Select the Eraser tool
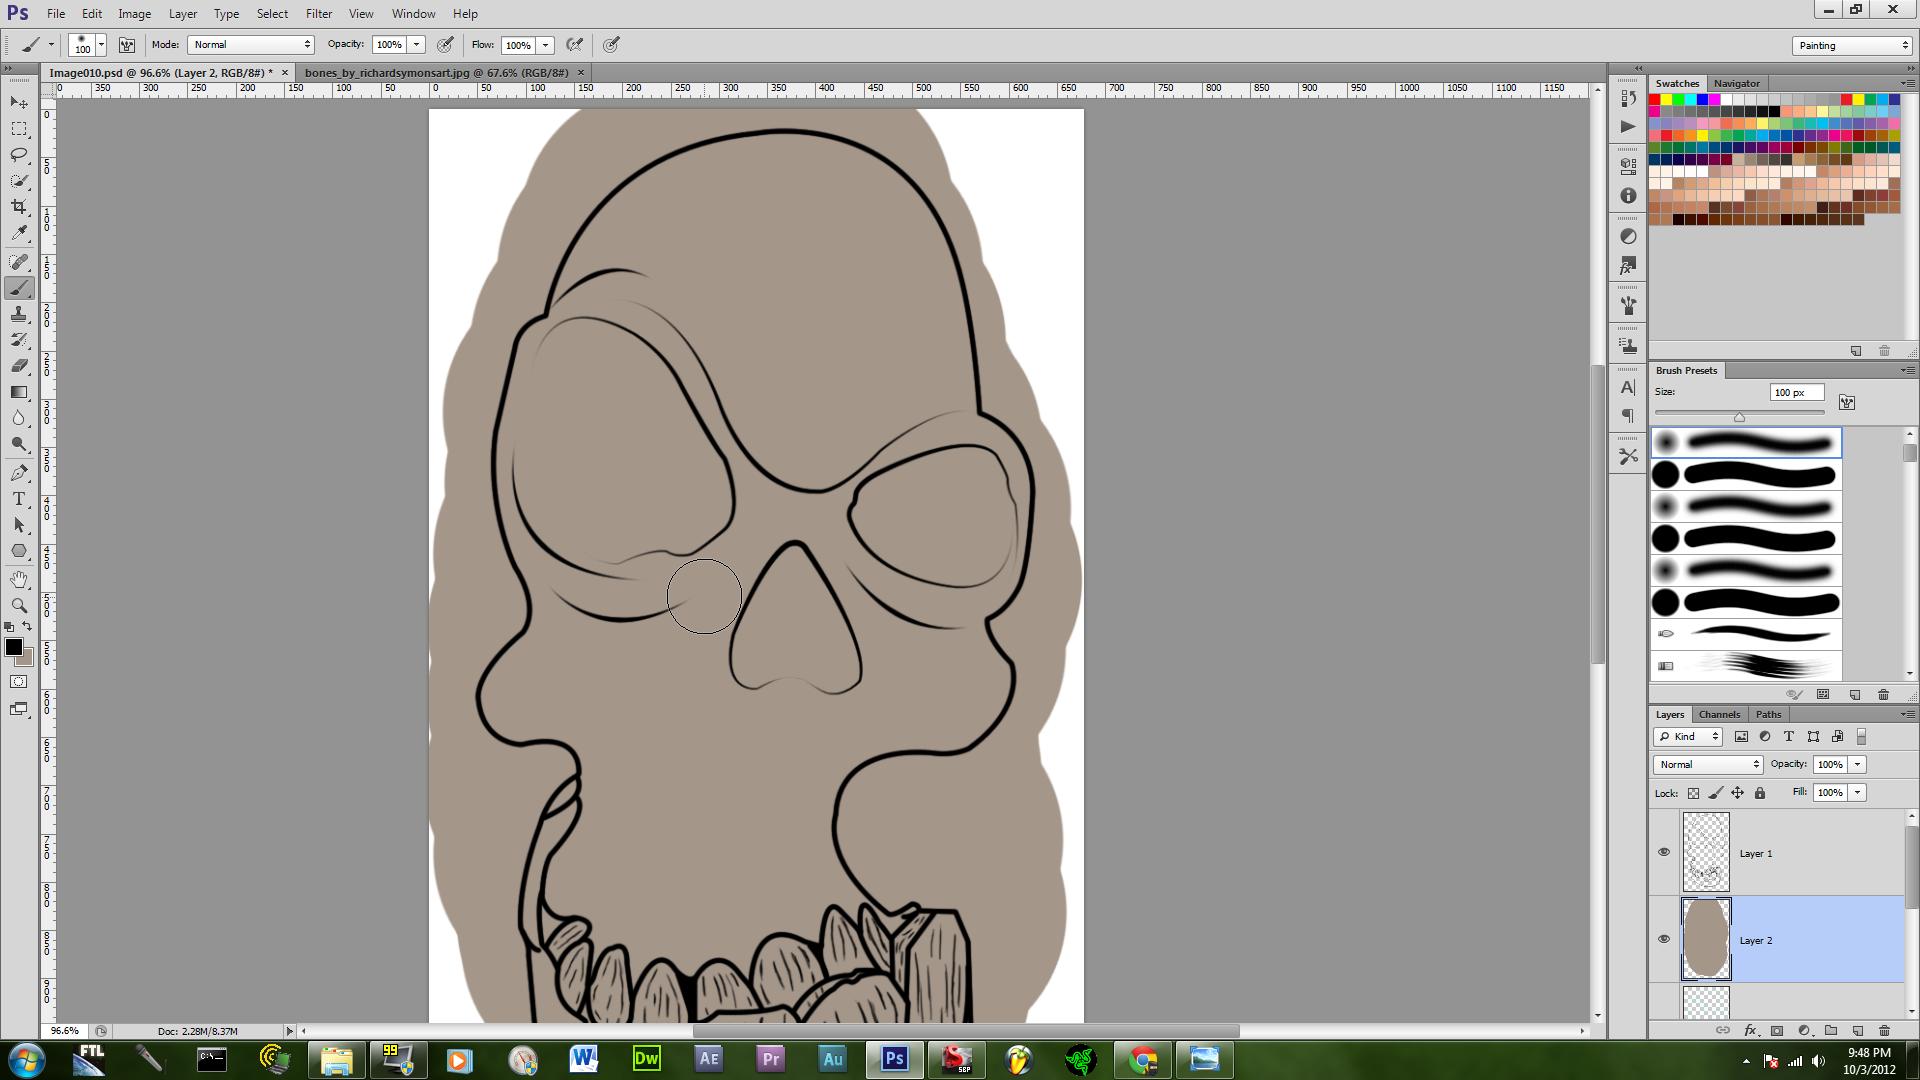 (19, 366)
